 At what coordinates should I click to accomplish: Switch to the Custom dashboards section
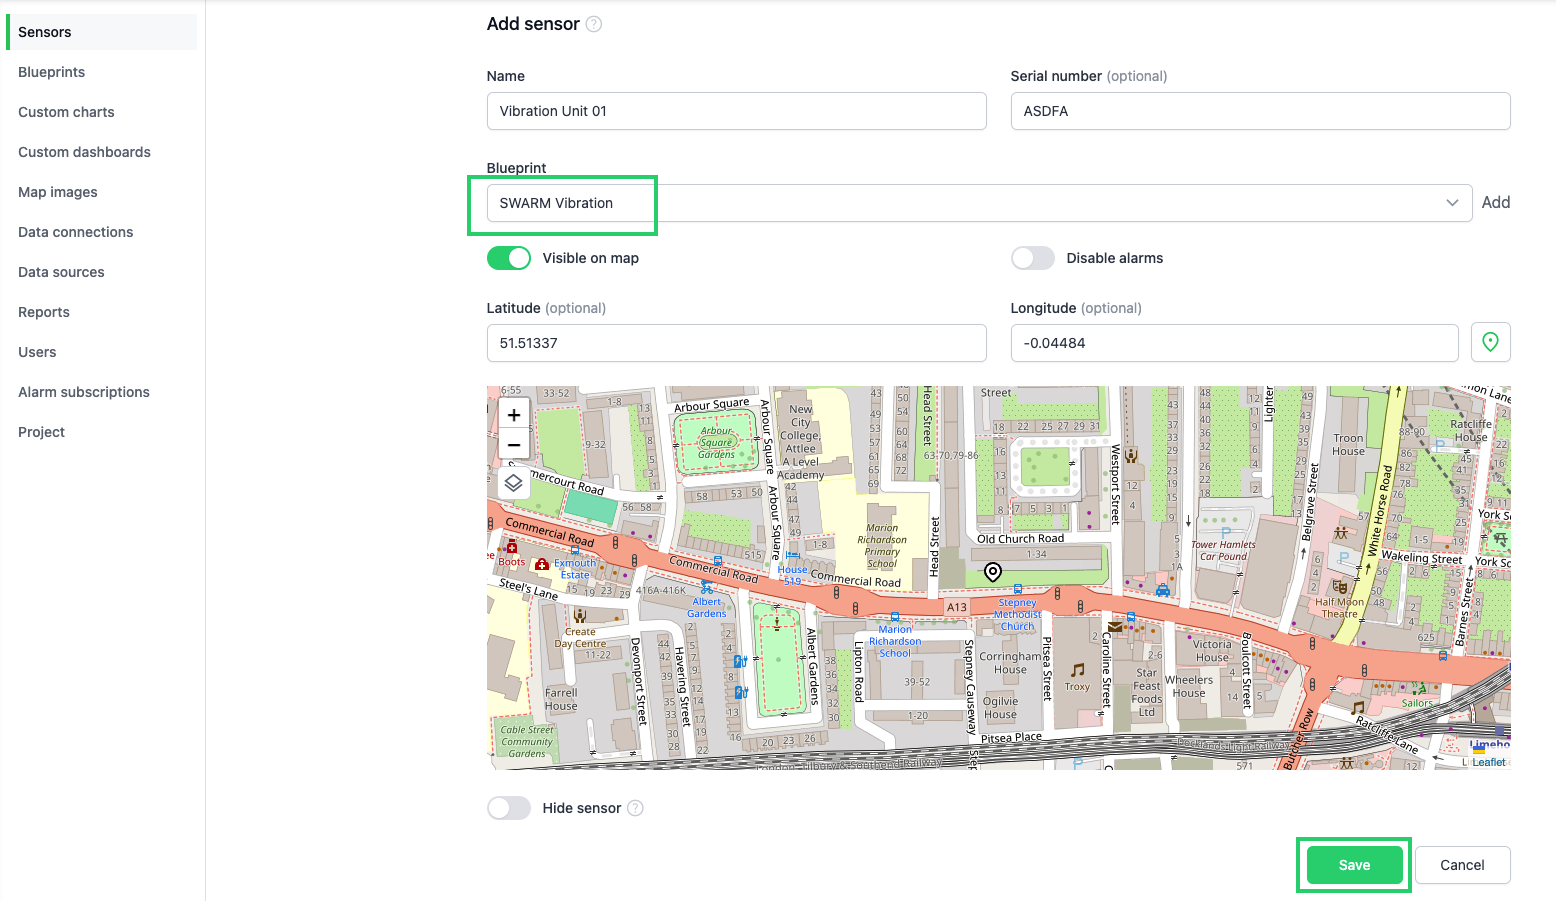(x=84, y=152)
